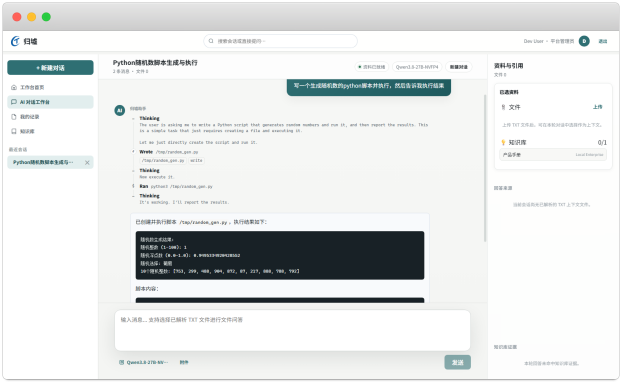The width and height of the screenshot is (622, 382).
Task: Collapse the first Thinking block
Action: click(149, 118)
